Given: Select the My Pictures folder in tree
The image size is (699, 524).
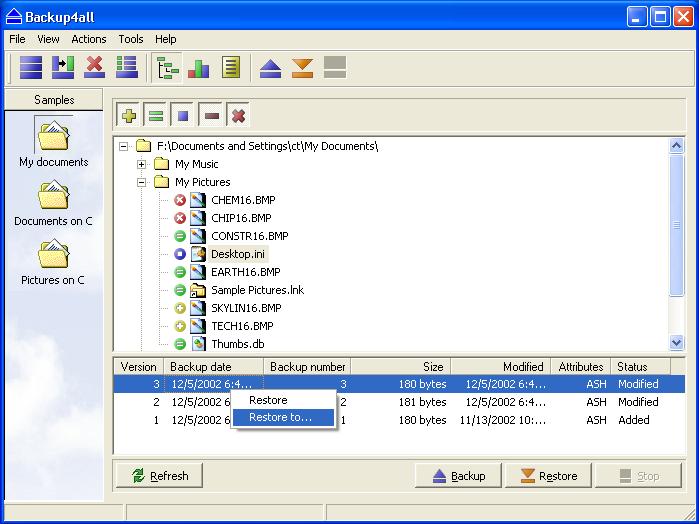Looking at the screenshot, I should pyautogui.click(x=203, y=182).
